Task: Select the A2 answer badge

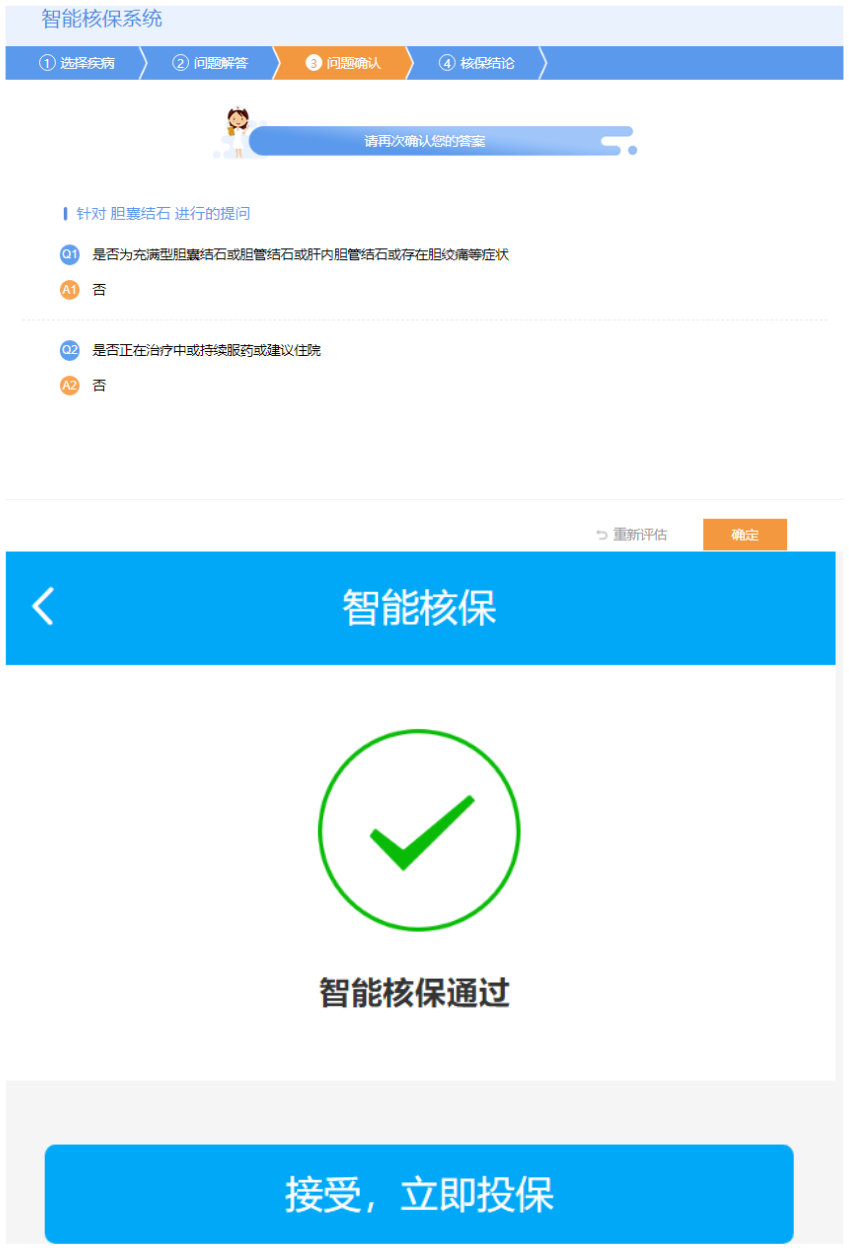Action: pyautogui.click(x=69, y=385)
